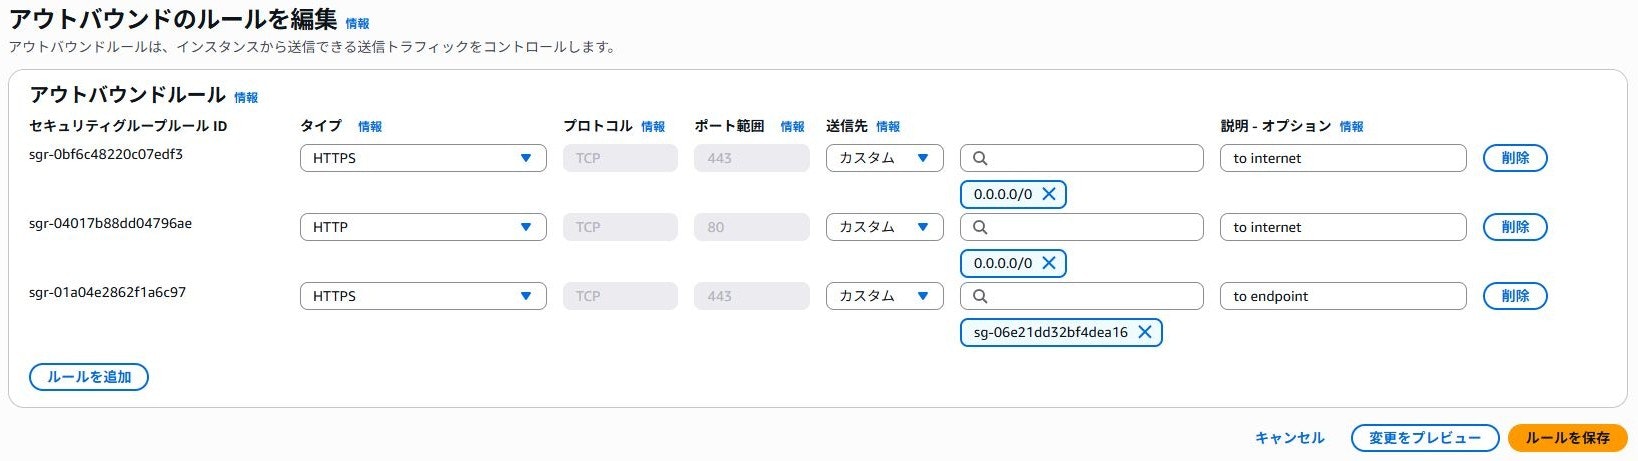Open 情報 link next to プロトコル column

[x=653, y=126]
